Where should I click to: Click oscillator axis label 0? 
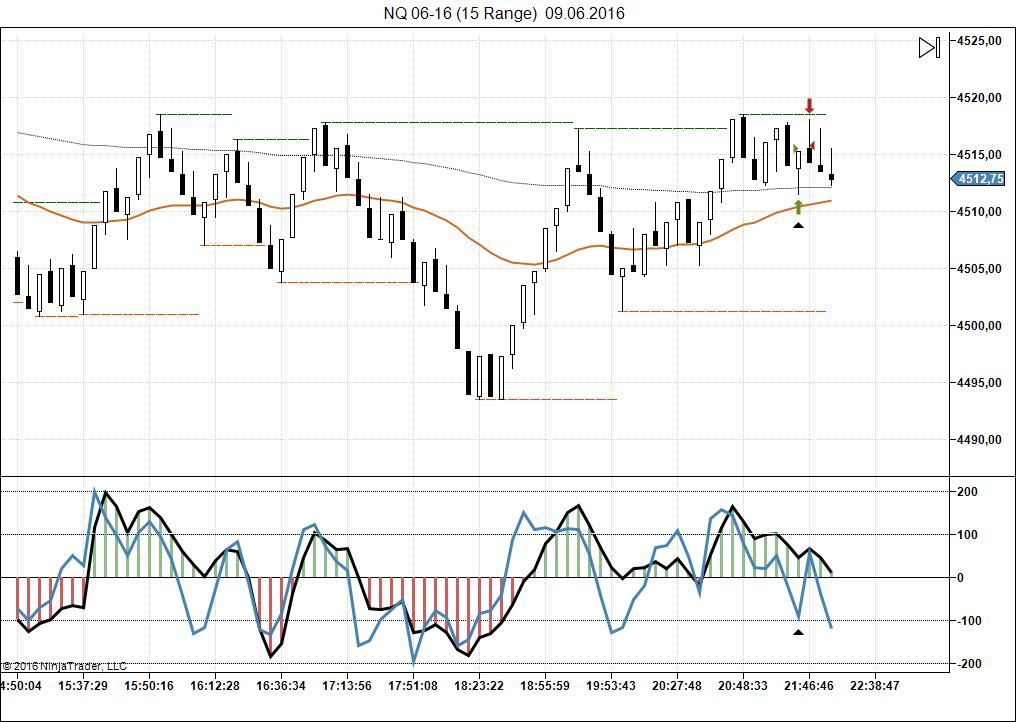pyautogui.click(x=960, y=577)
